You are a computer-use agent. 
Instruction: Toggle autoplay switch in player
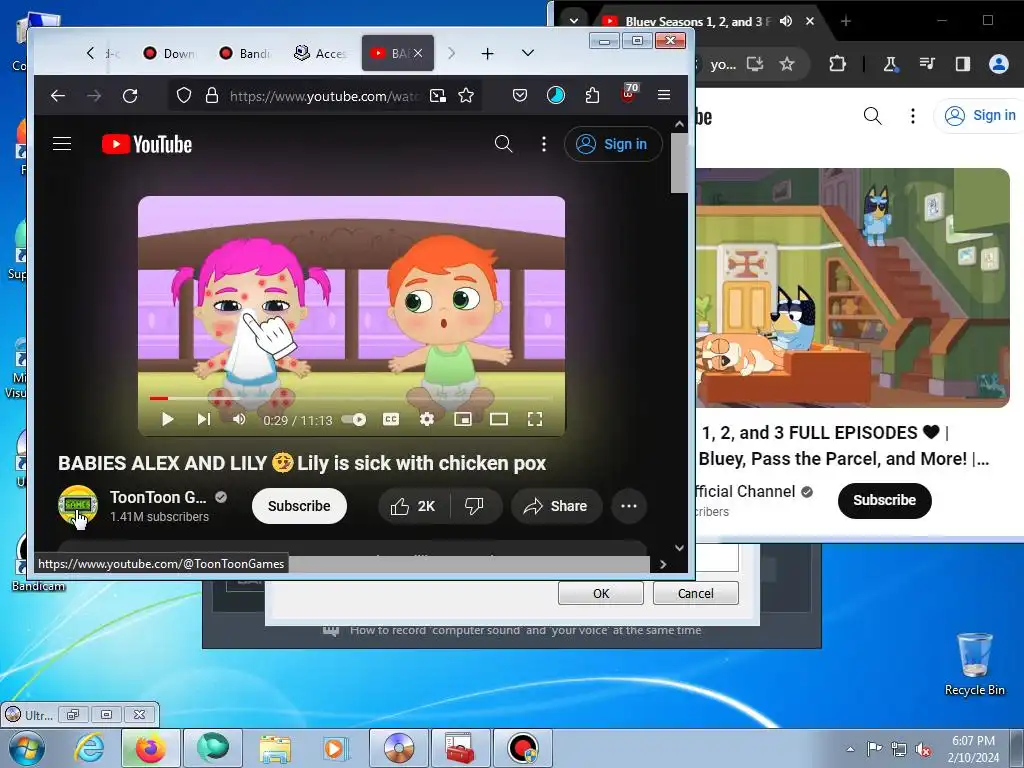[x=355, y=419]
